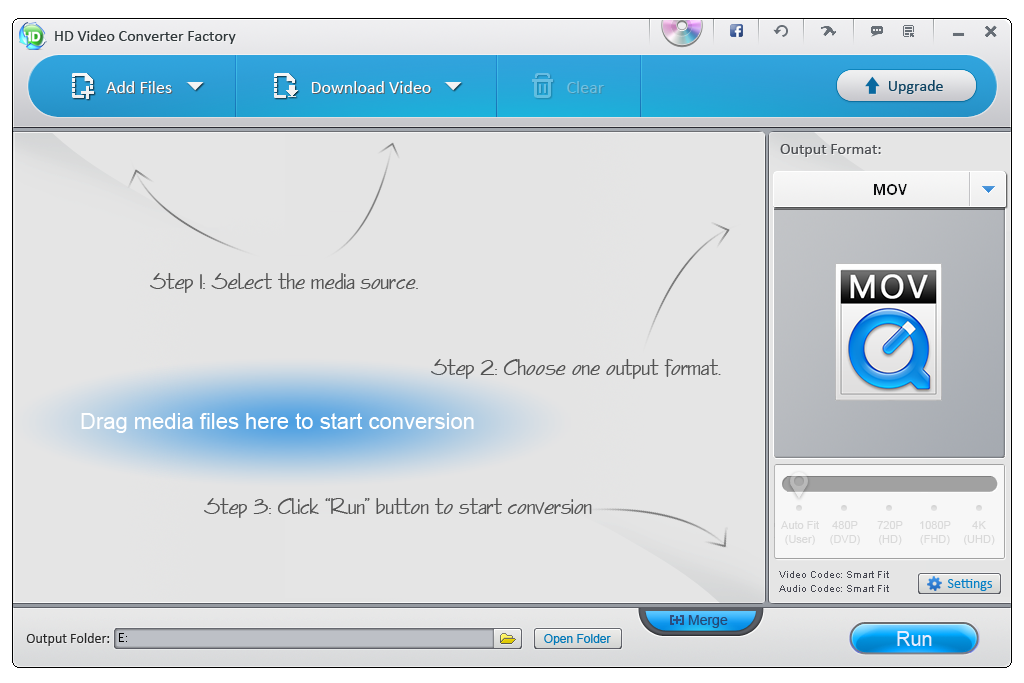Screen dimensions: 1024x683
Task: Open the MOV output format dropdown arrow
Action: (x=988, y=189)
